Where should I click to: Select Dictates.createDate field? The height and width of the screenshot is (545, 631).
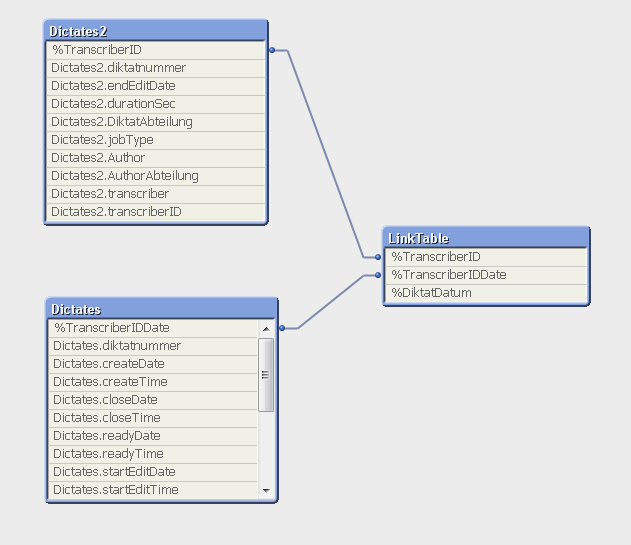[x=153, y=364]
